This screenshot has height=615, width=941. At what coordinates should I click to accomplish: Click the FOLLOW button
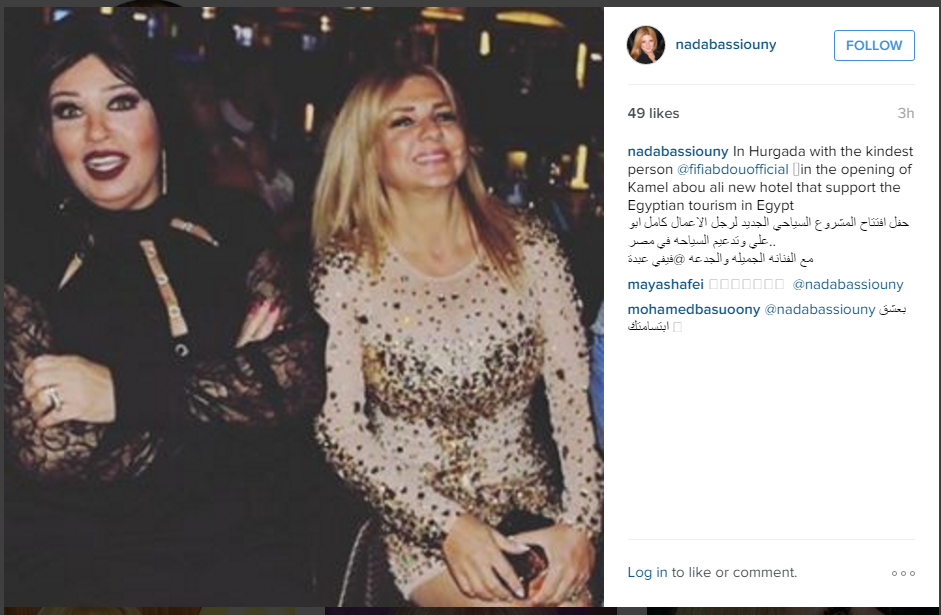(874, 45)
